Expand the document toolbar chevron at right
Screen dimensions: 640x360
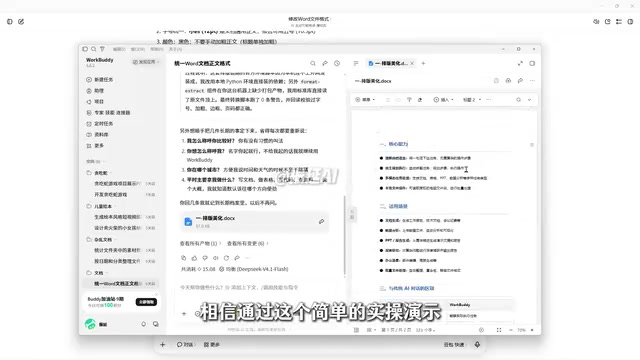pyautogui.click(x=530, y=100)
